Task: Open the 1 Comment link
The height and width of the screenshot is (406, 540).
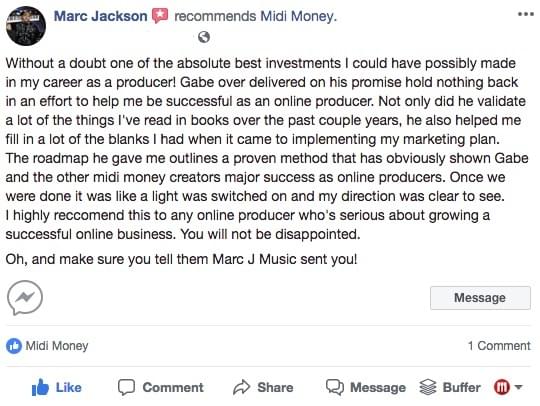Action: coord(499,346)
